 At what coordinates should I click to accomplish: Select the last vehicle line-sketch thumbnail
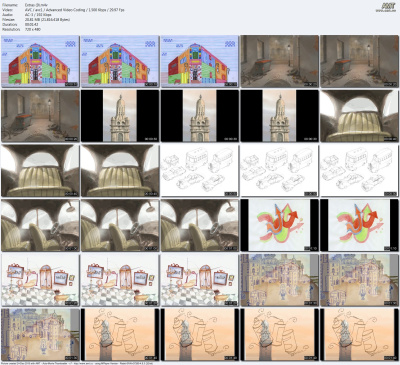(x=359, y=170)
